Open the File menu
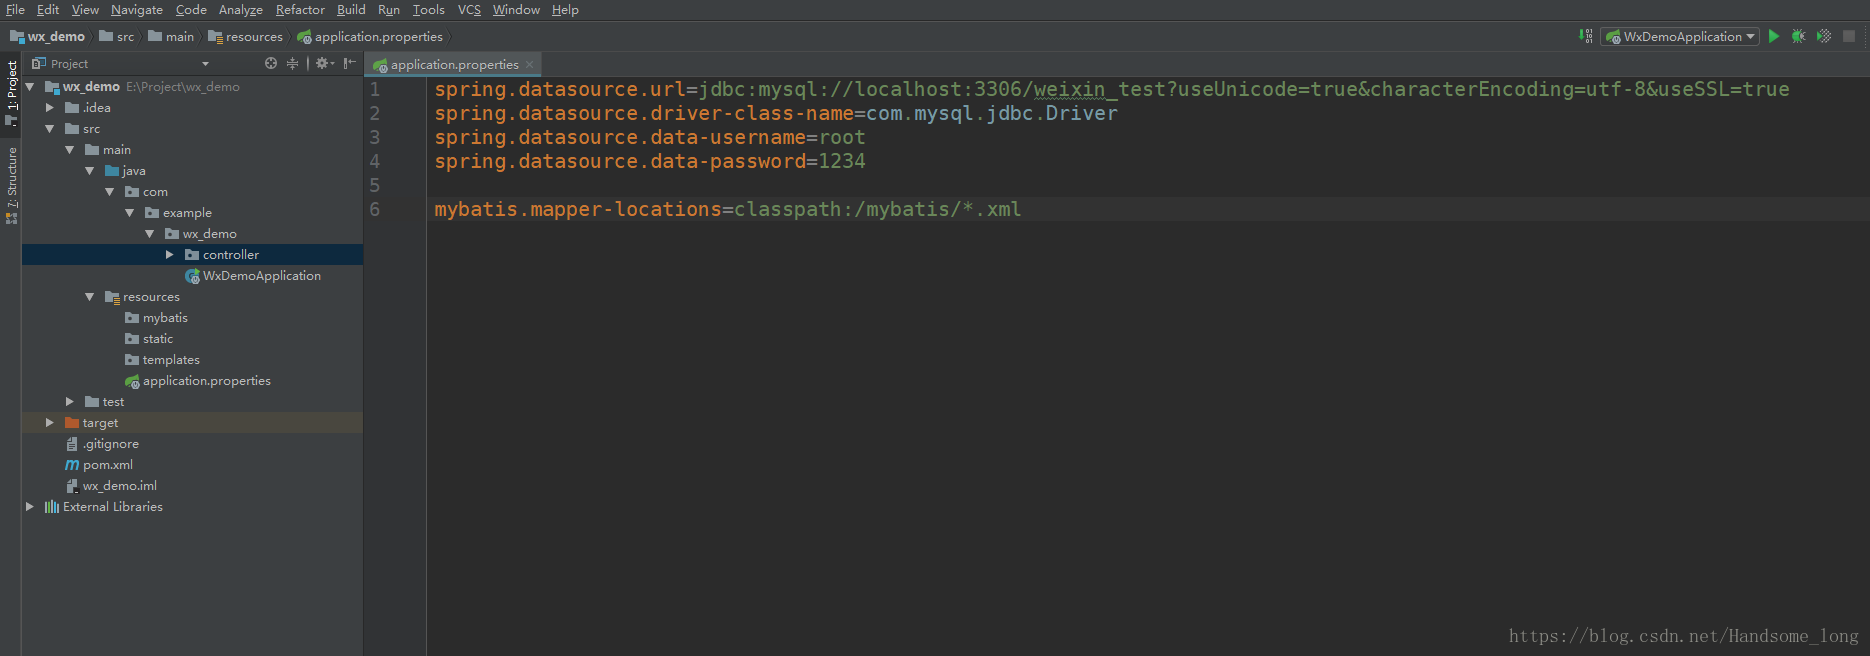Screen dimensions: 1870x656 (x=15, y=10)
